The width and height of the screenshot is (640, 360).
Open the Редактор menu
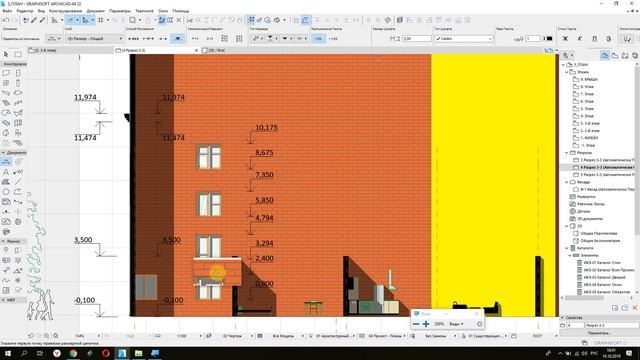(25, 11)
